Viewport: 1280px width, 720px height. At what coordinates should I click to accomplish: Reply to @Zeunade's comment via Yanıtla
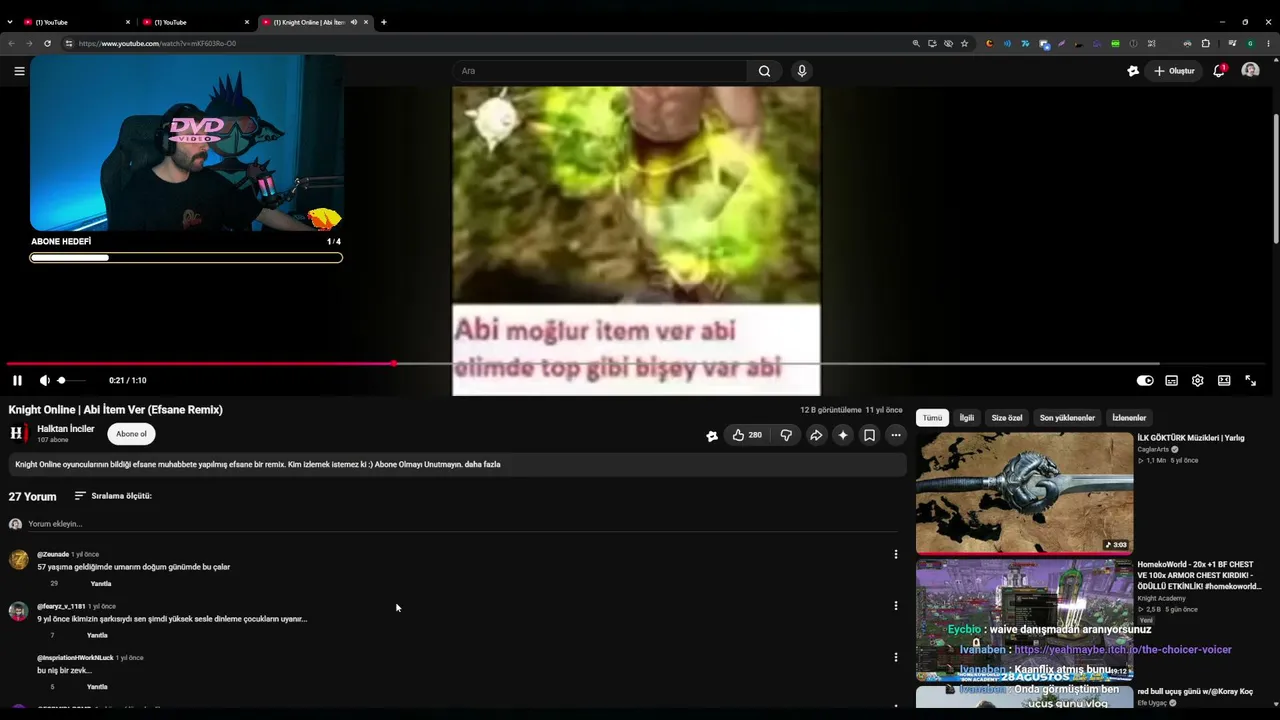point(101,584)
